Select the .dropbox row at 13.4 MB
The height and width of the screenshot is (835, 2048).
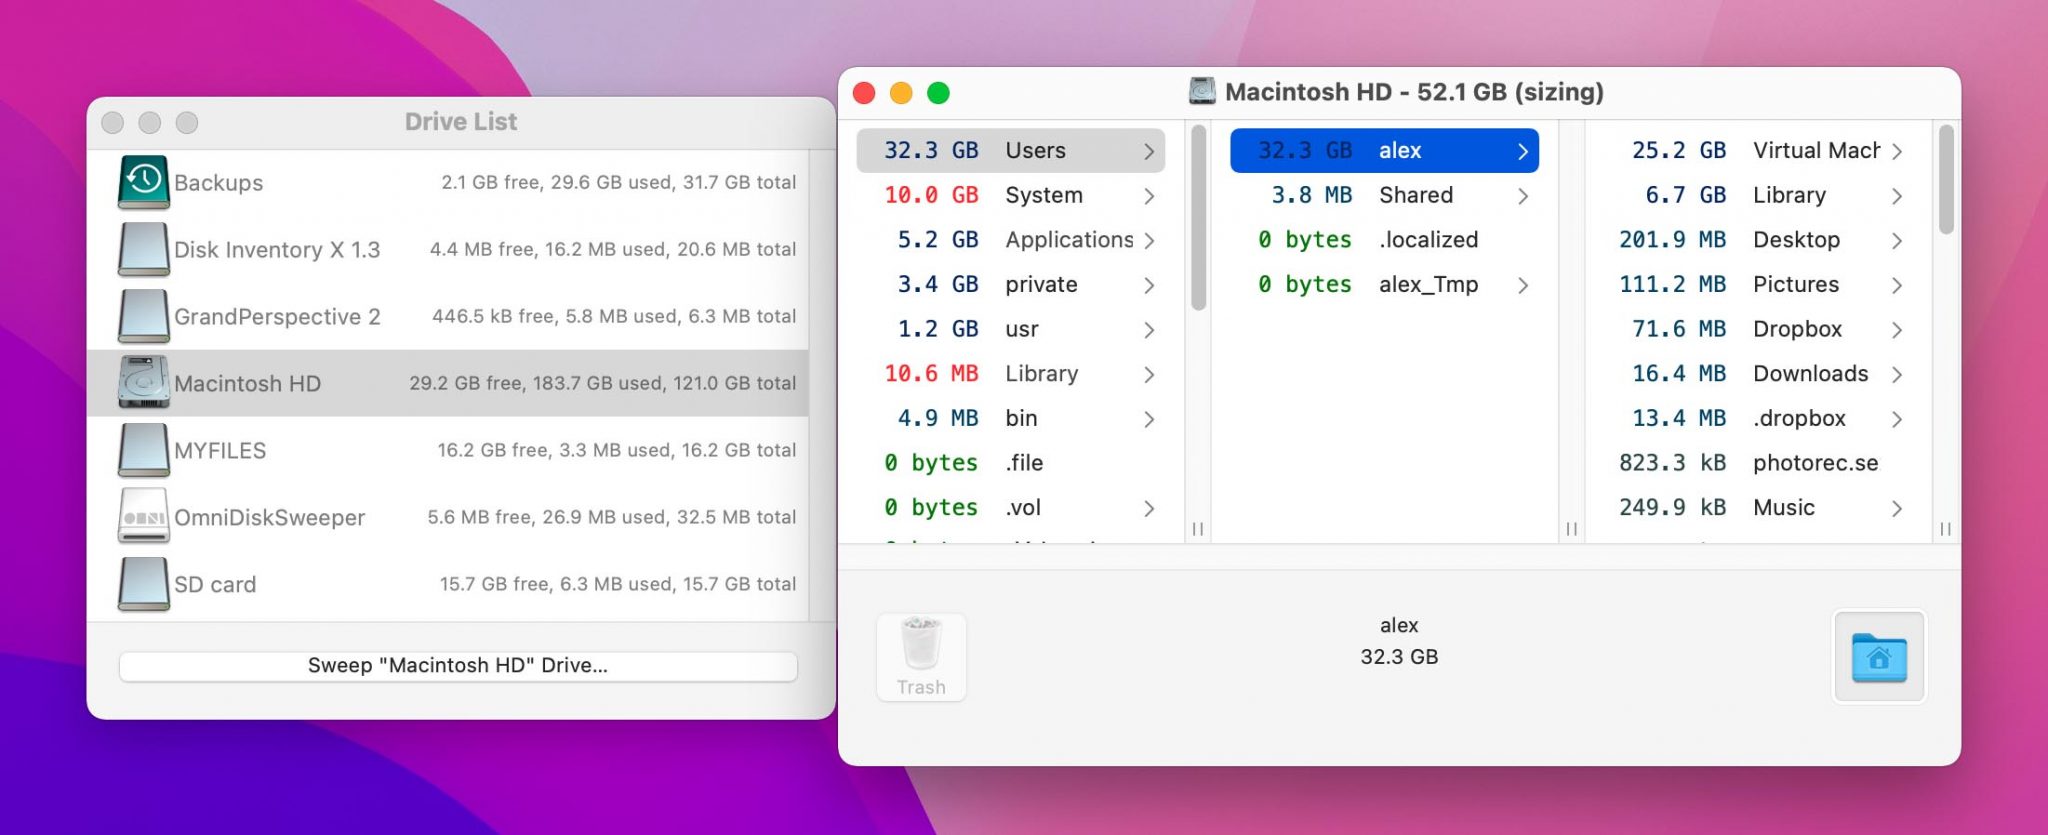point(1758,418)
